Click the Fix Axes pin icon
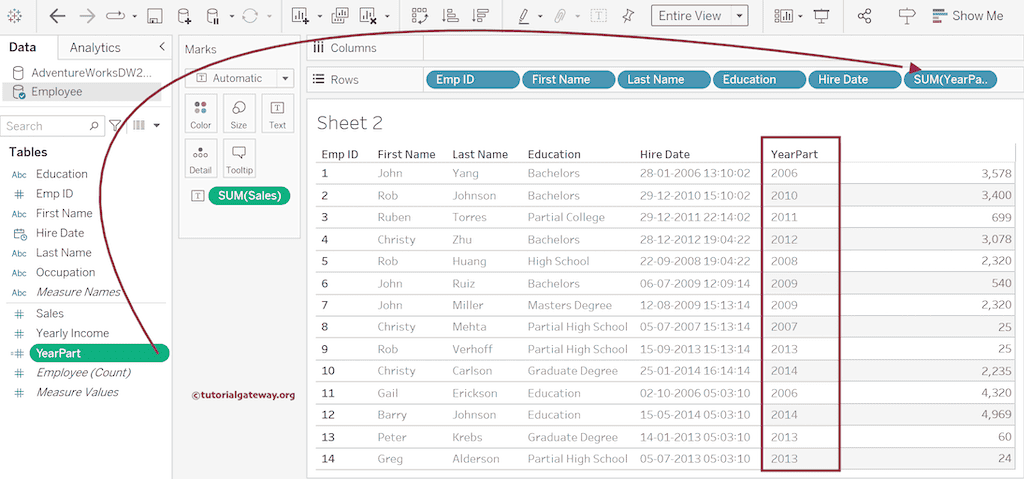This screenshot has height=479, width=1024. [x=628, y=16]
